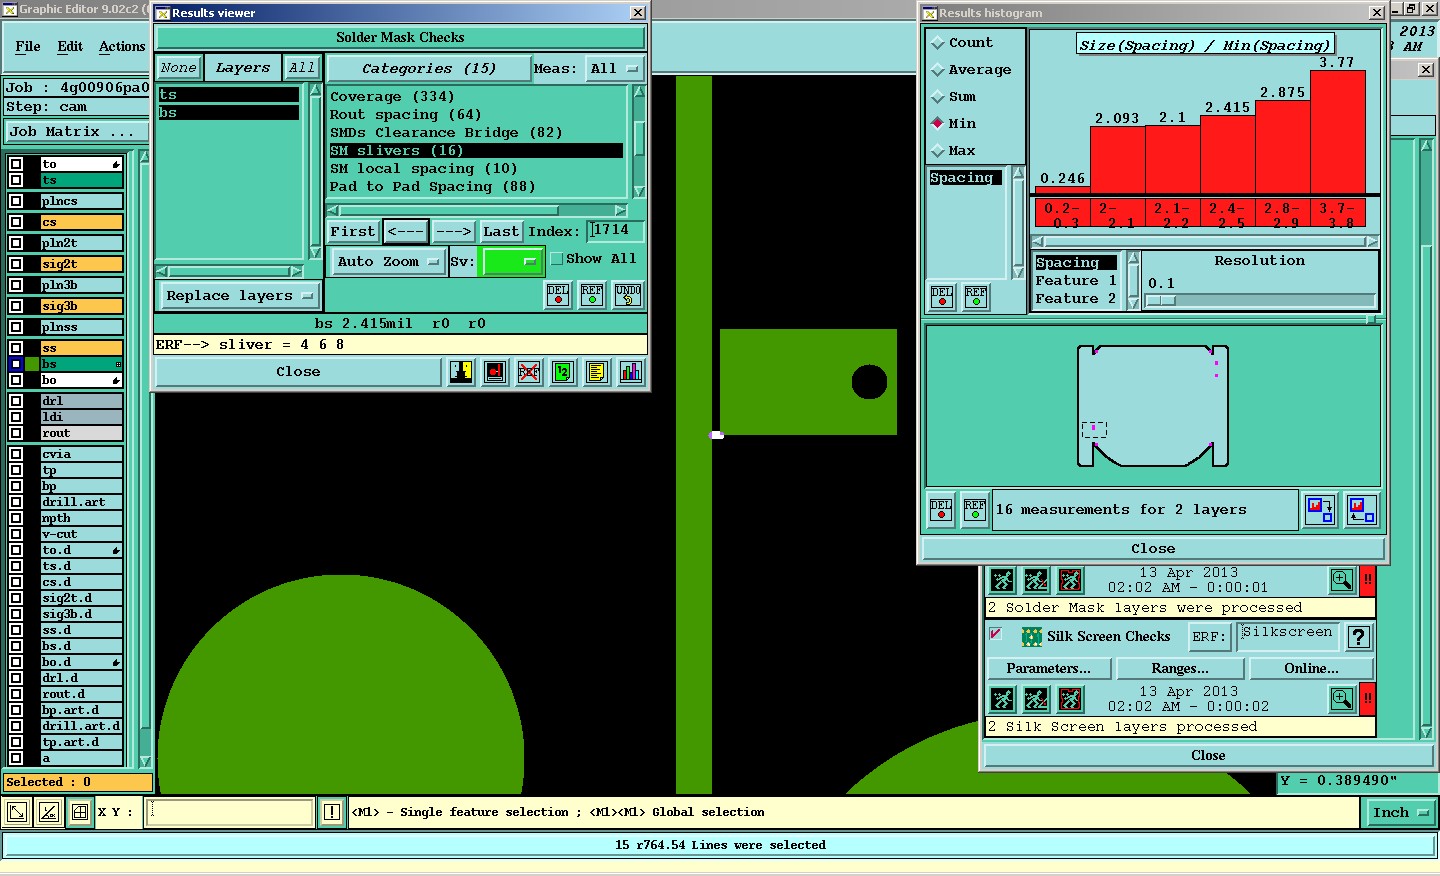Click the Index input field
Image resolution: width=1440 pixels, height=876 pixels.
coord(615,231)
